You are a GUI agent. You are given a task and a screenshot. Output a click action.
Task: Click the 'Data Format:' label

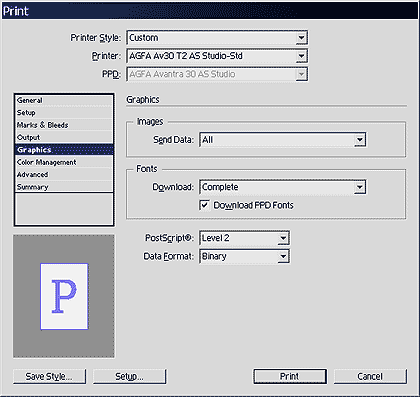(x=169, y=256)
